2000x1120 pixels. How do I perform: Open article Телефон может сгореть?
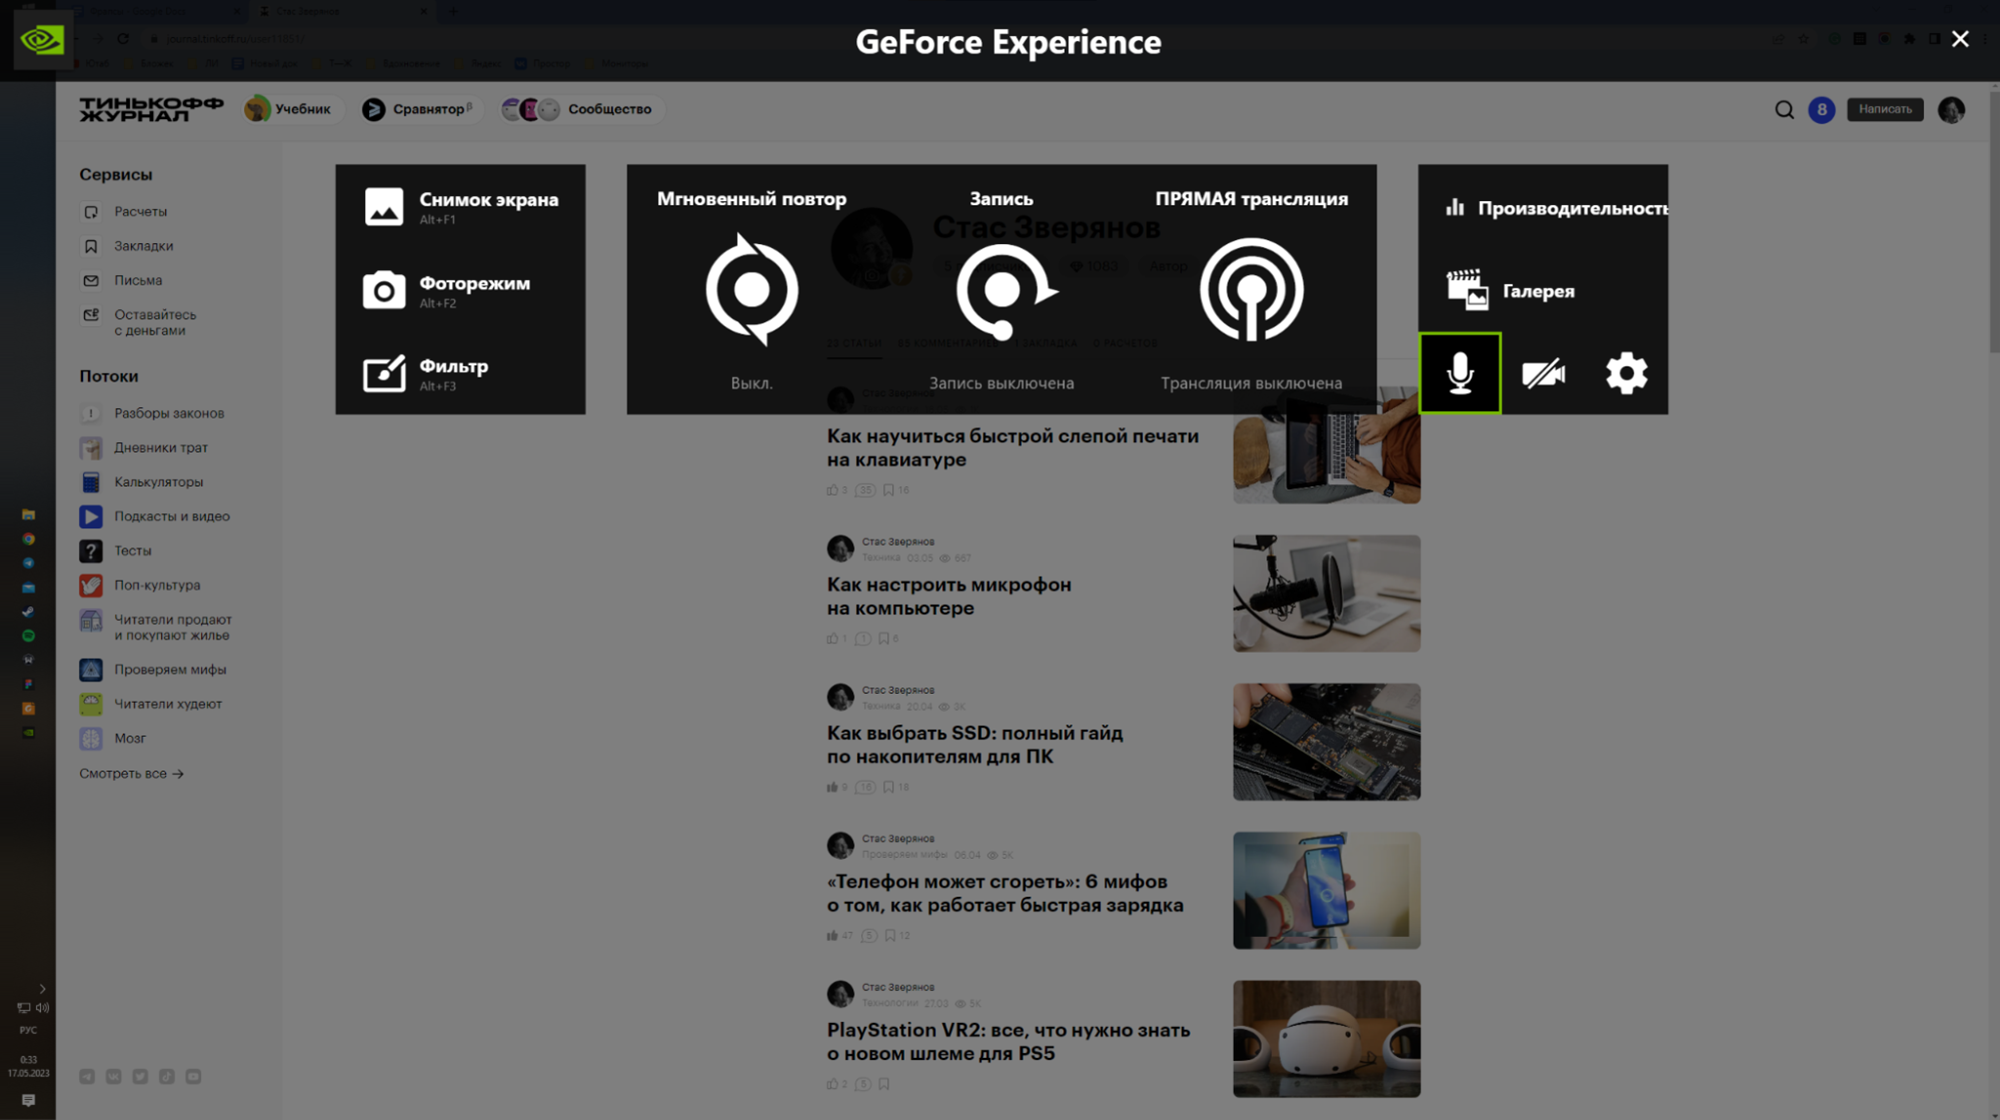[x=1004, y=893]
